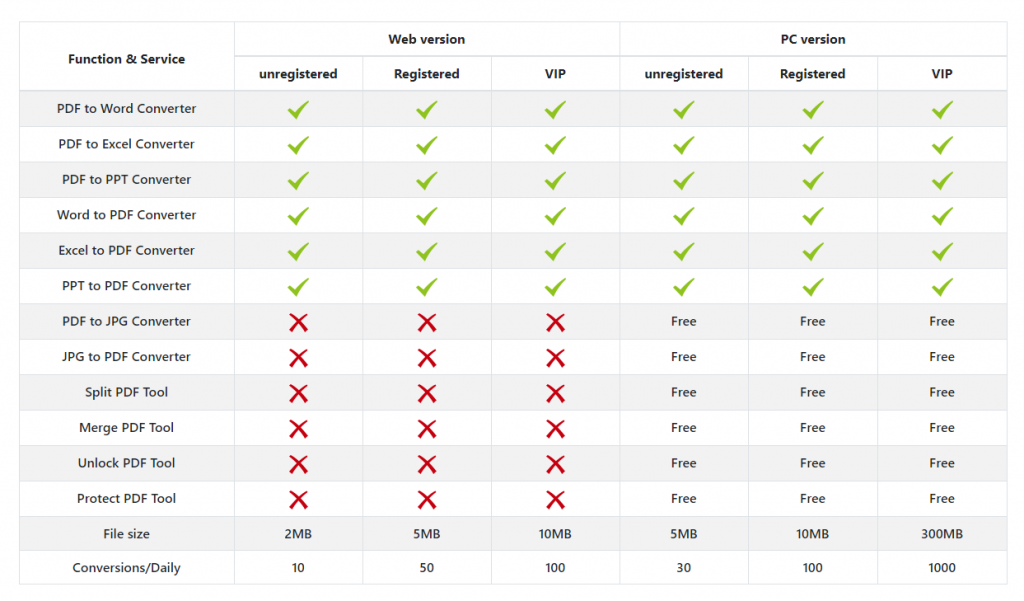Click the Function & Service header cell
The width and height of the screenshot is (1024, 601).
click(127, 59)
